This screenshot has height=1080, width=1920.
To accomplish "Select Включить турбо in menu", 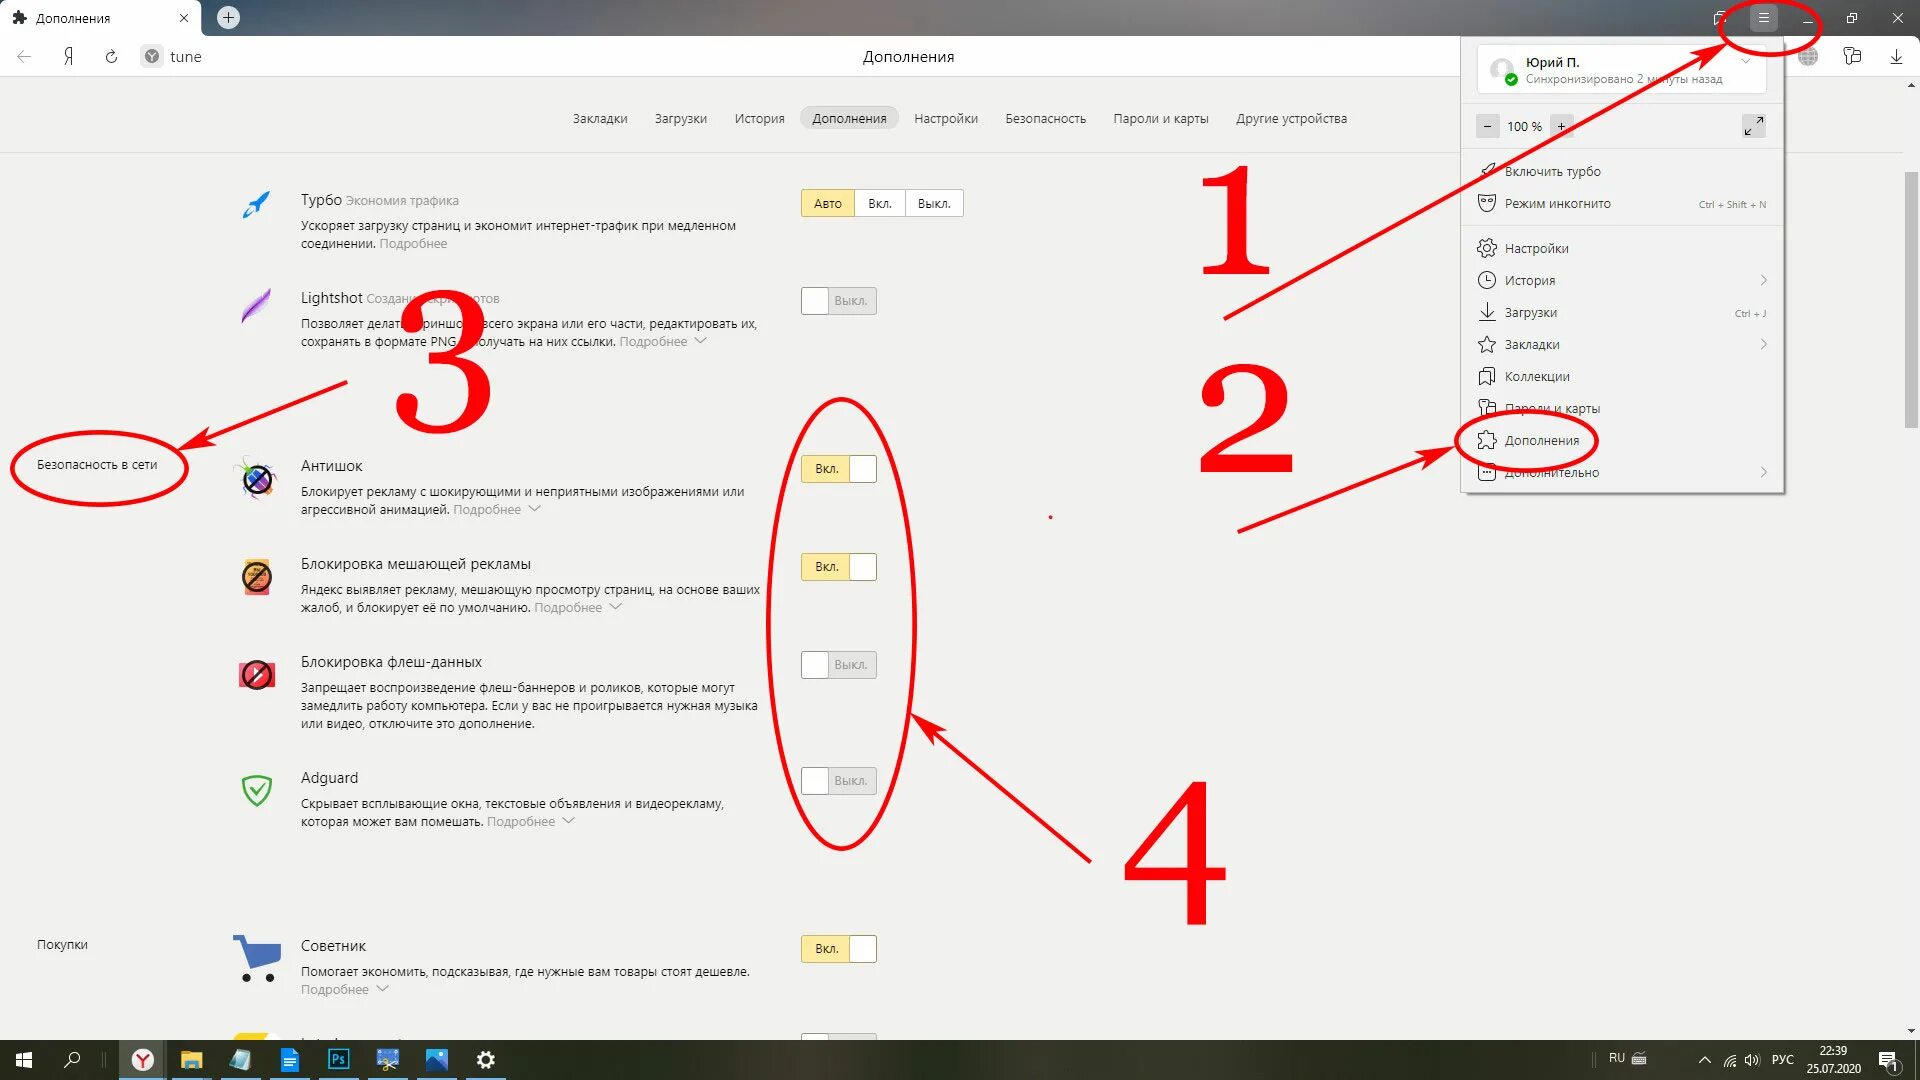I will coord(1622,172).
